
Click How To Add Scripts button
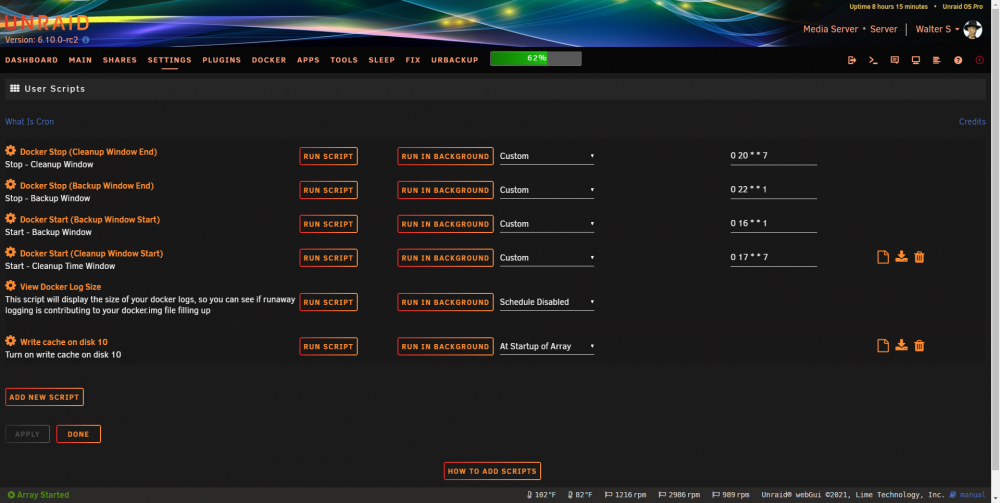(x=492, y=471)
